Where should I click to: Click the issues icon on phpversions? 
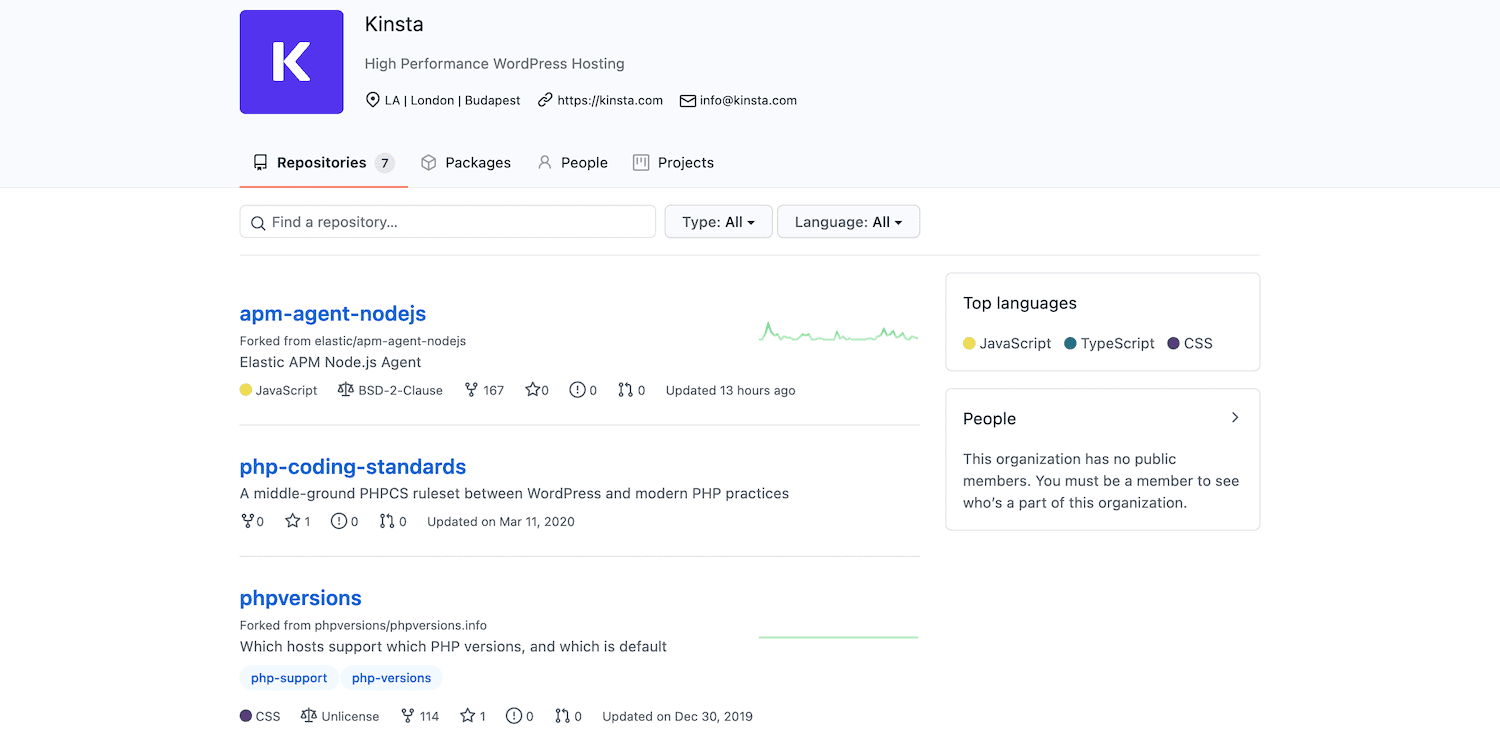click(513, 716)
